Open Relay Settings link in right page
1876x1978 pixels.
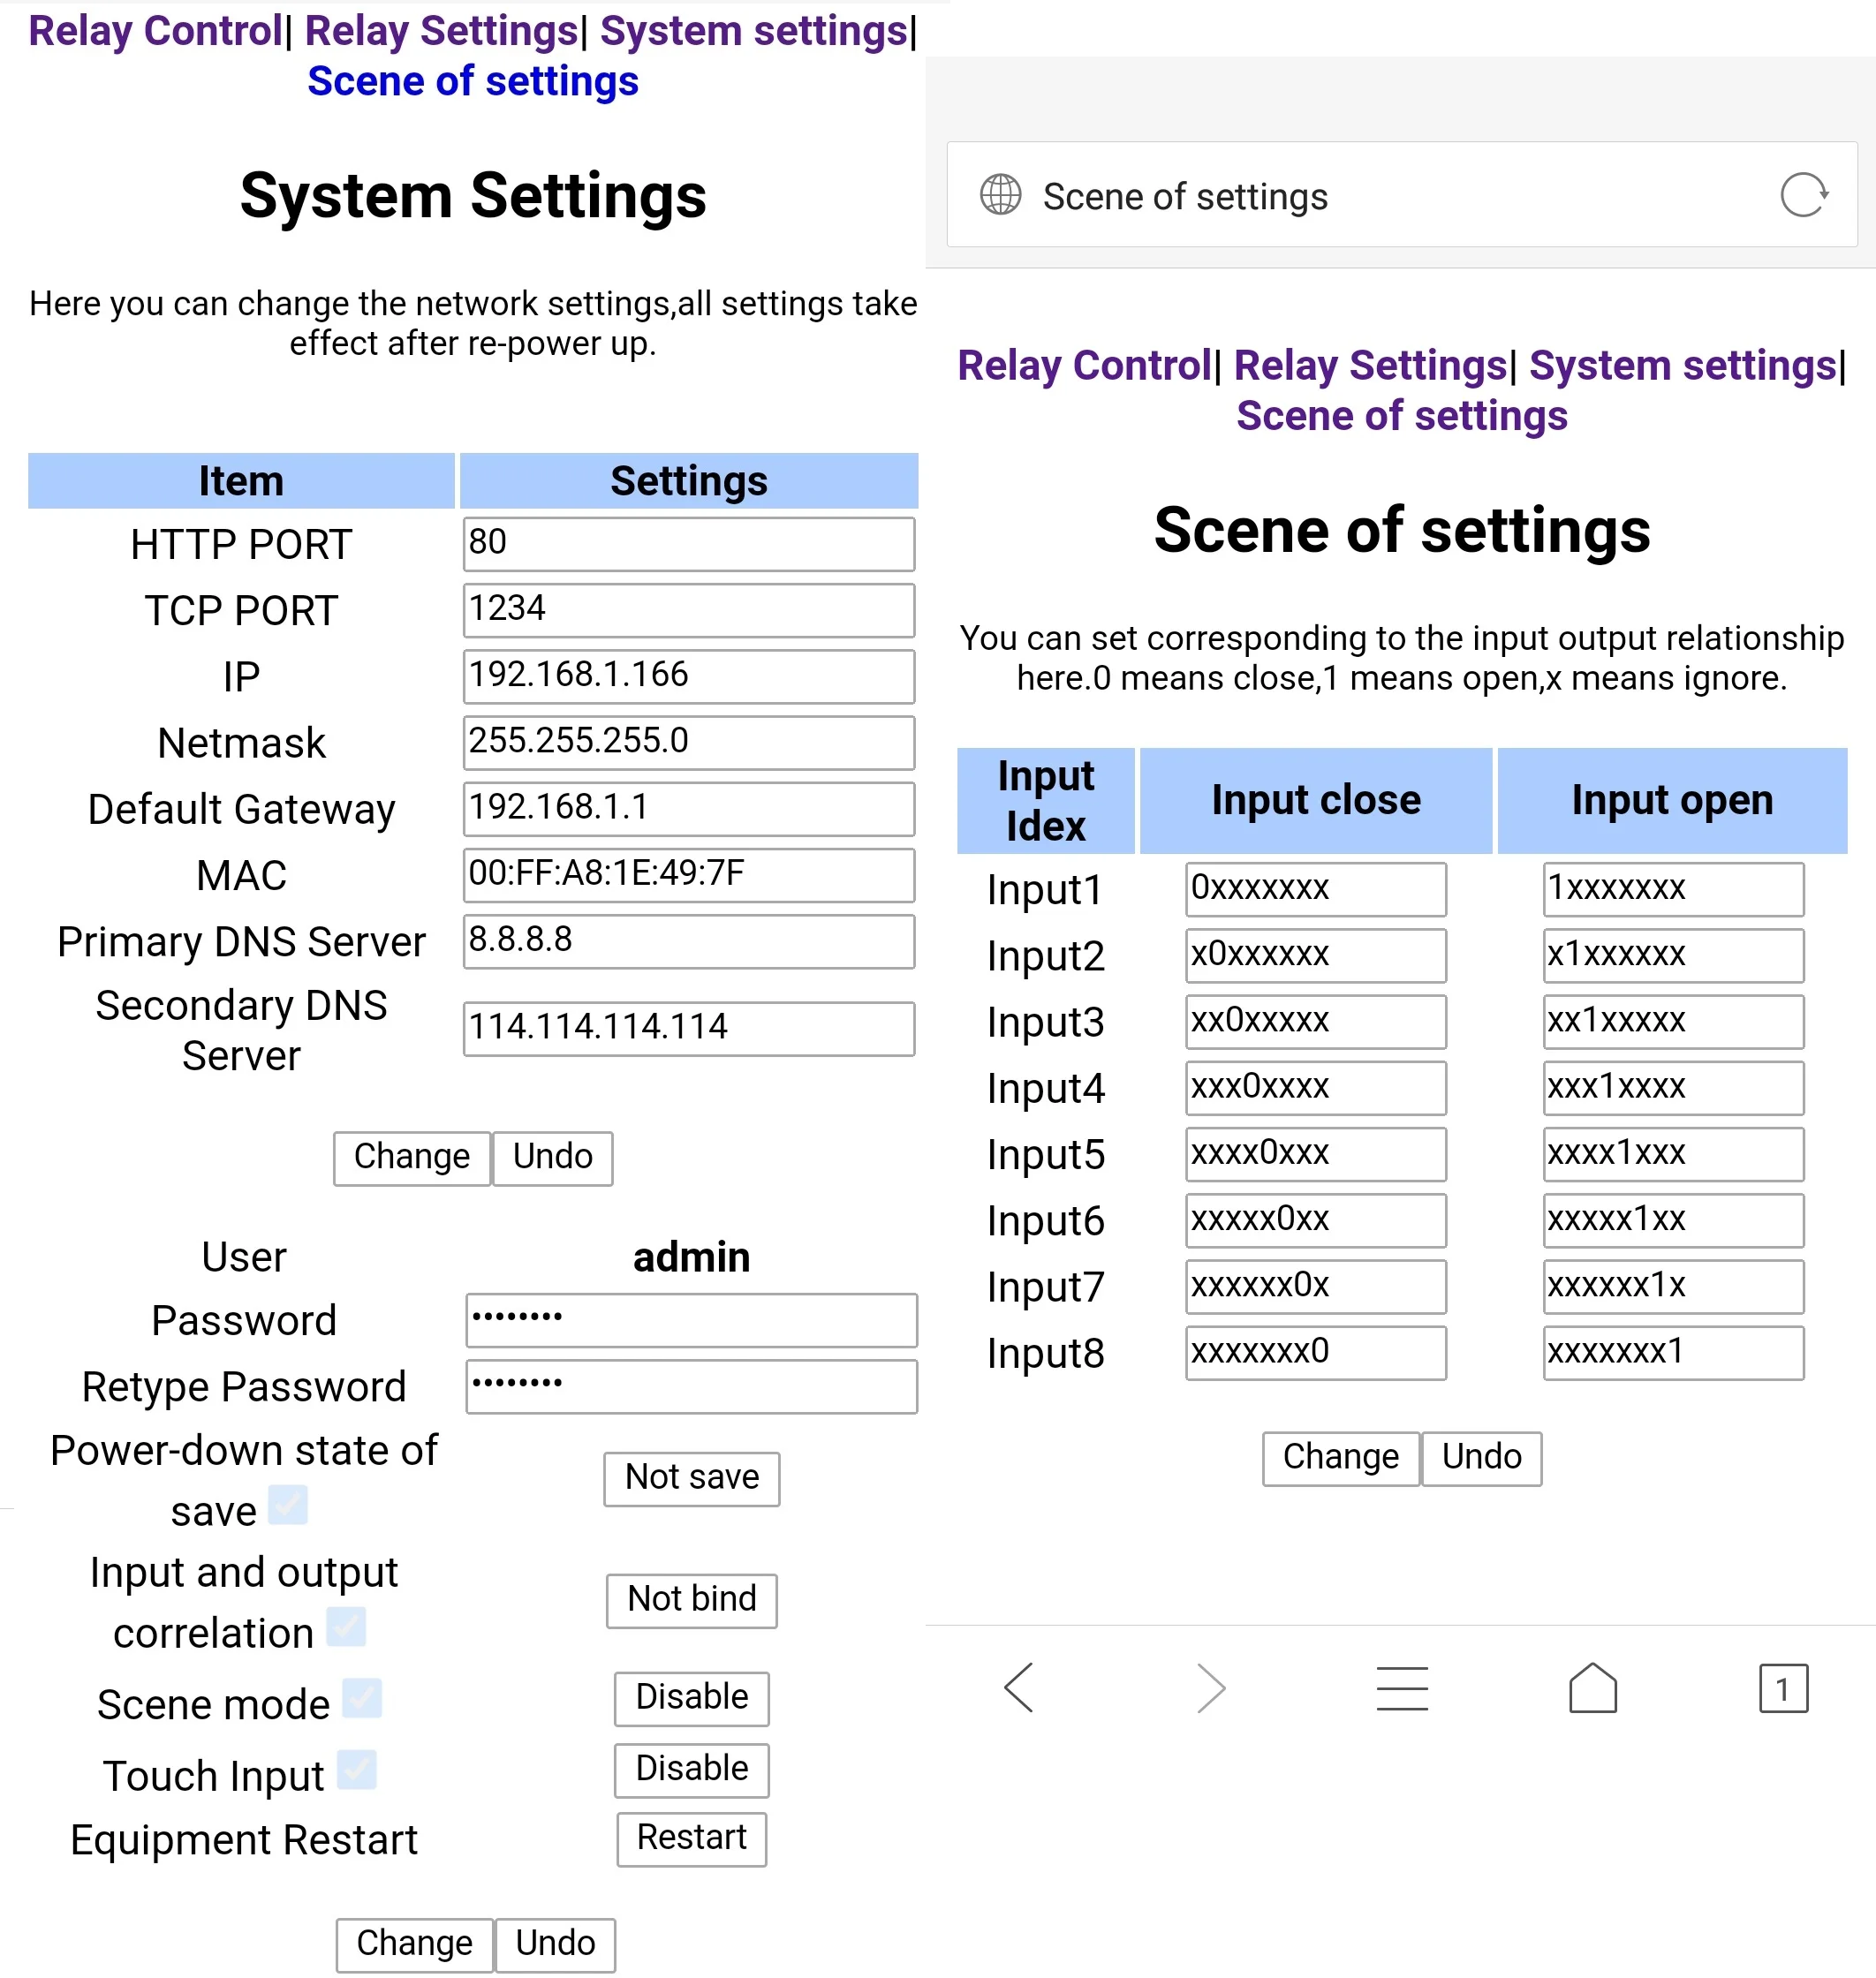(1370, 366)
